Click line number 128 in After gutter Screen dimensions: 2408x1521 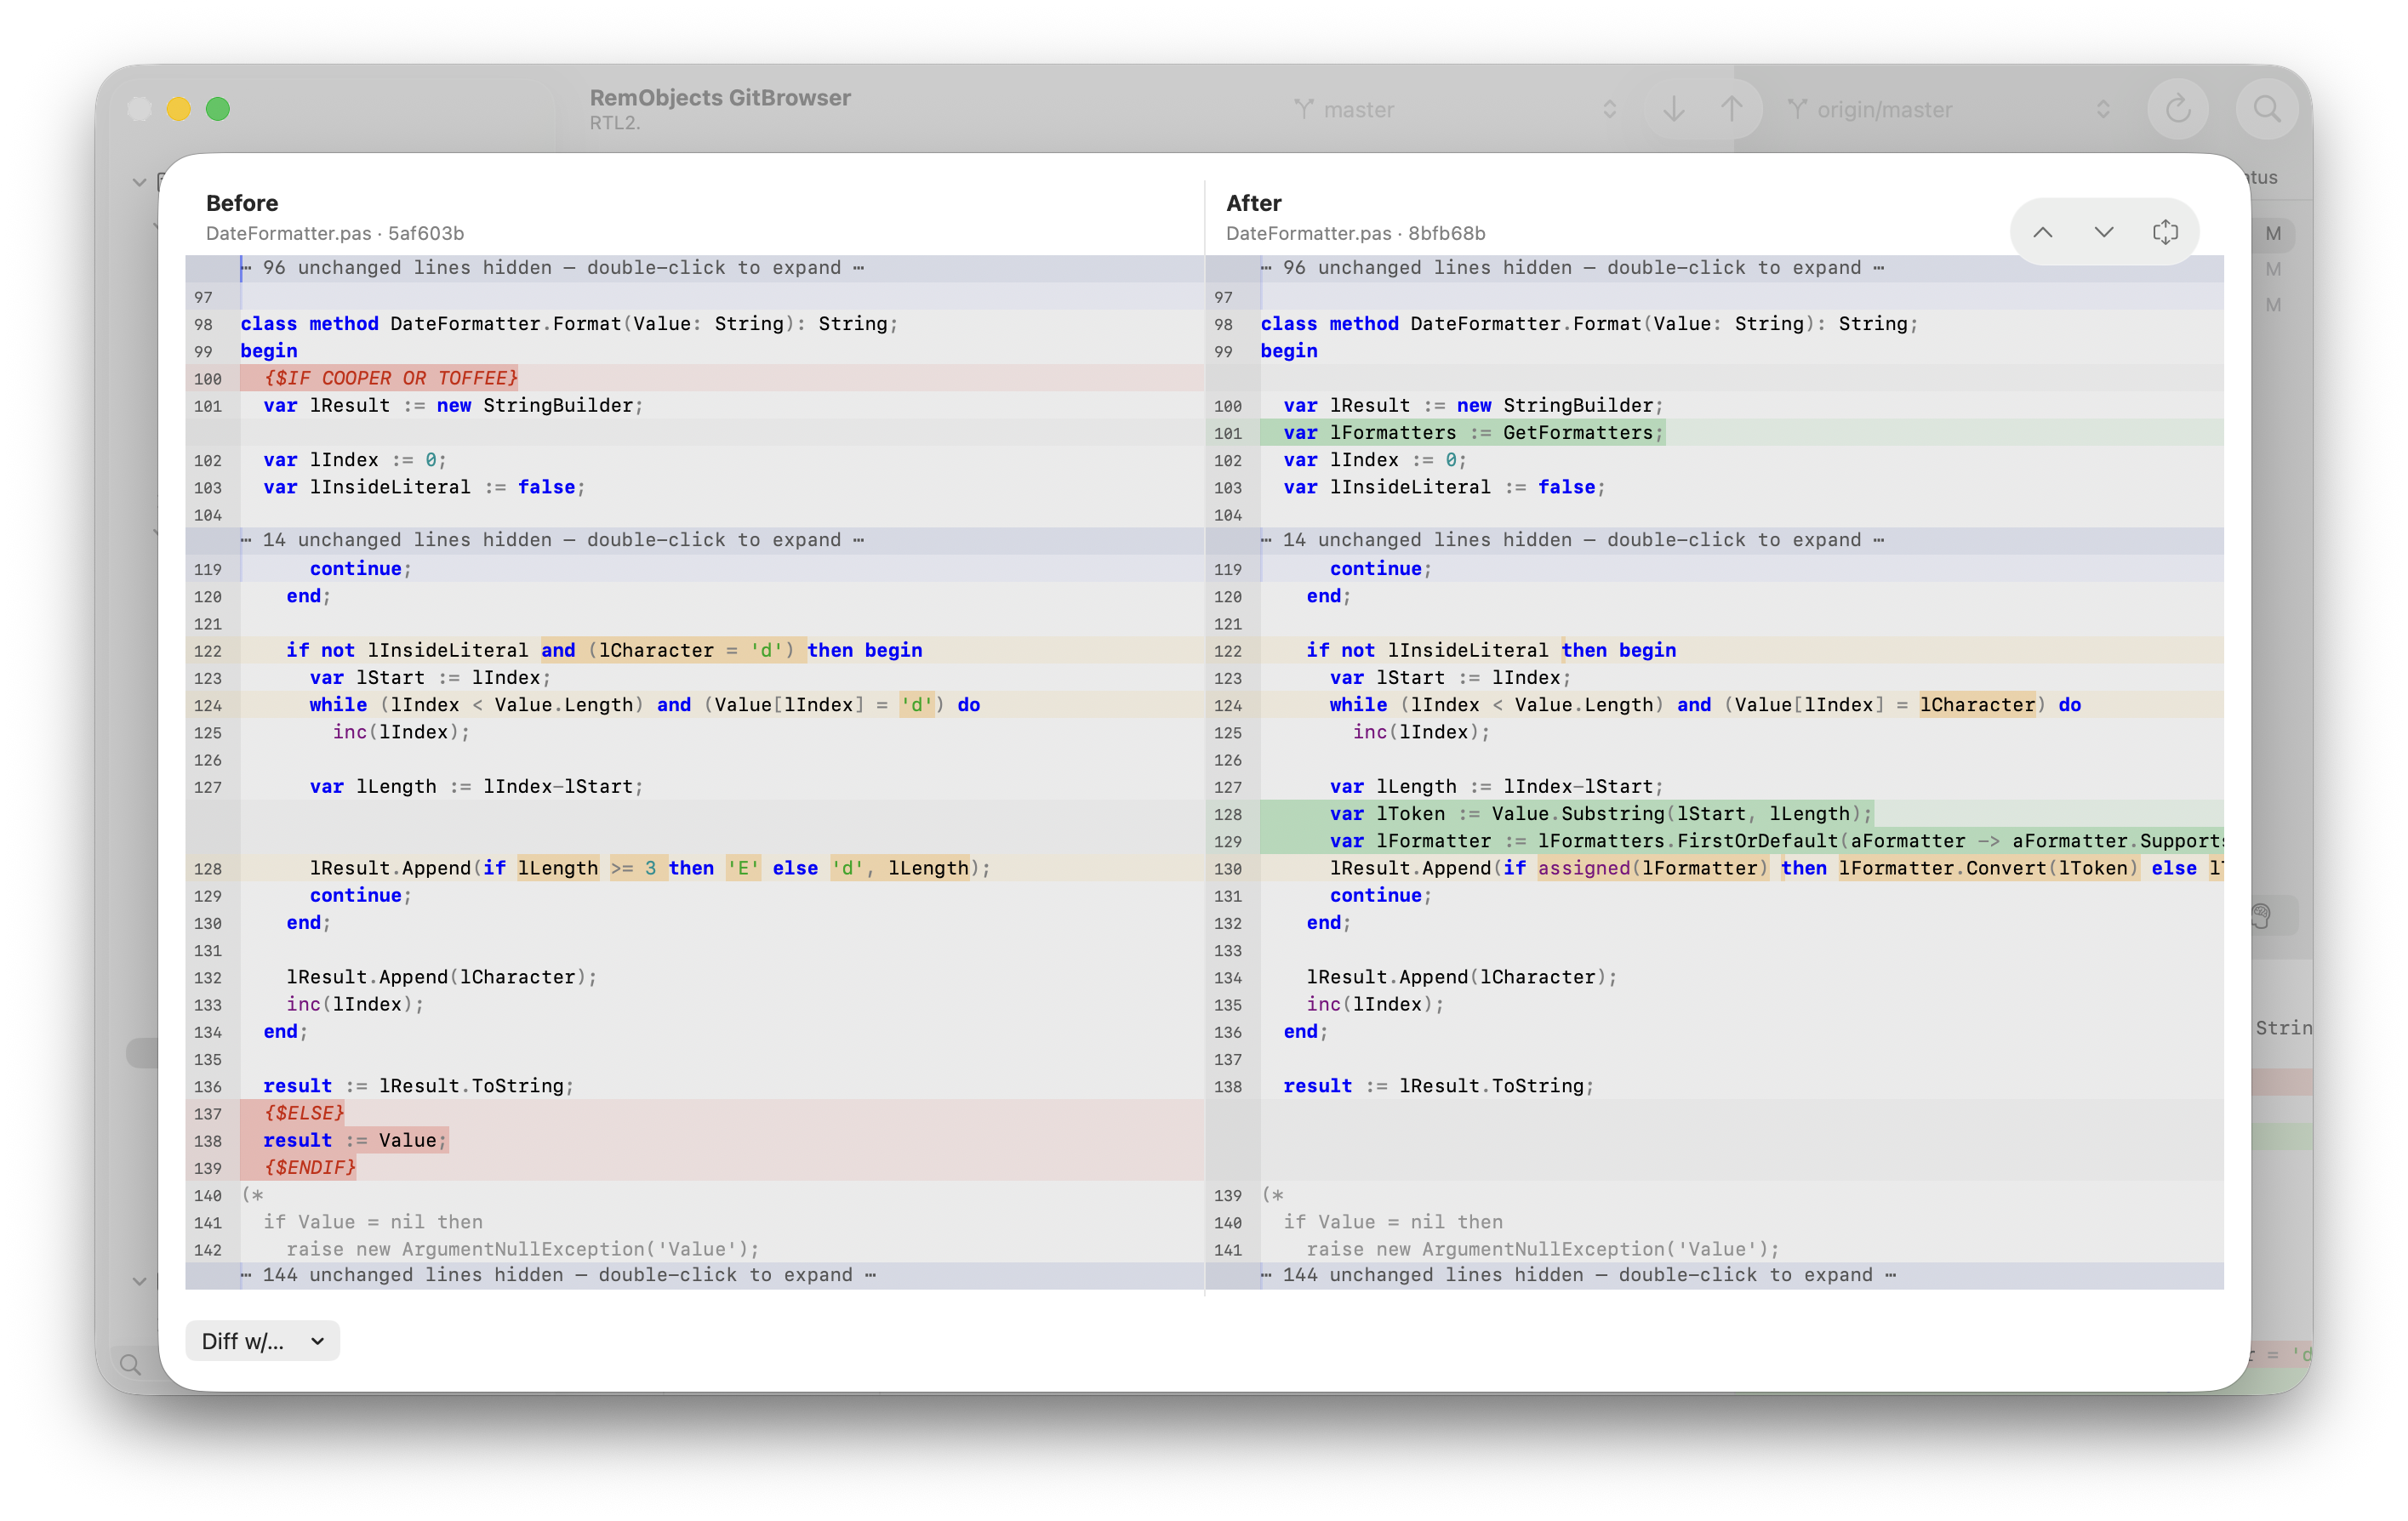pyautogui.click(x=1227, y=814)
